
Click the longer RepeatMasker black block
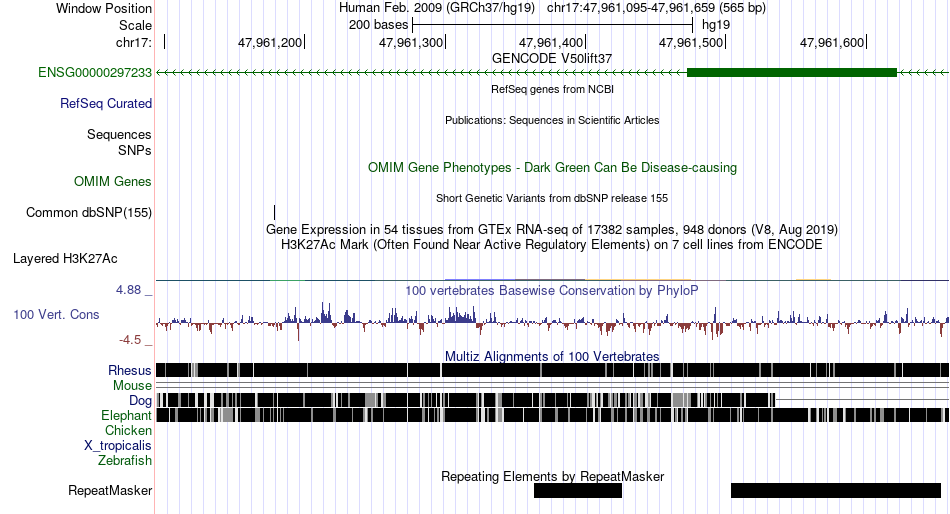[x=836, y=491]
